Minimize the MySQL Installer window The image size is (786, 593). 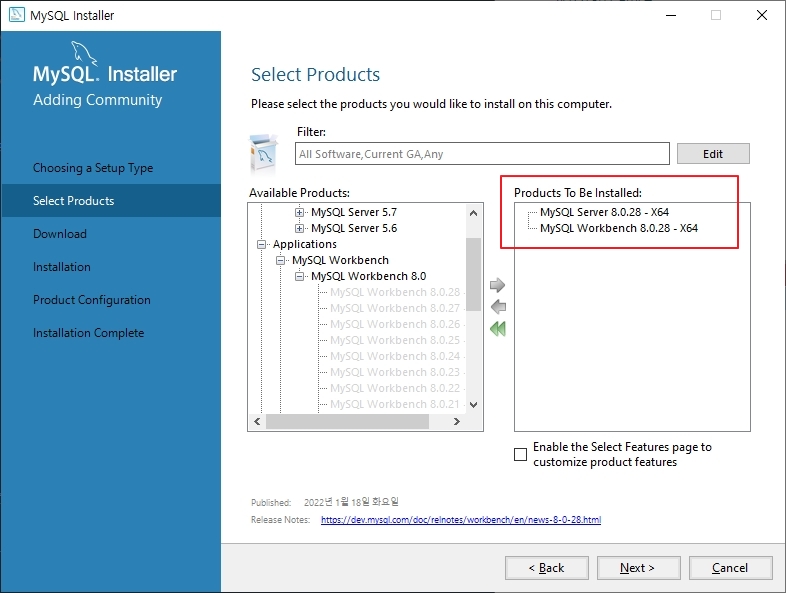tap(671, 15)
